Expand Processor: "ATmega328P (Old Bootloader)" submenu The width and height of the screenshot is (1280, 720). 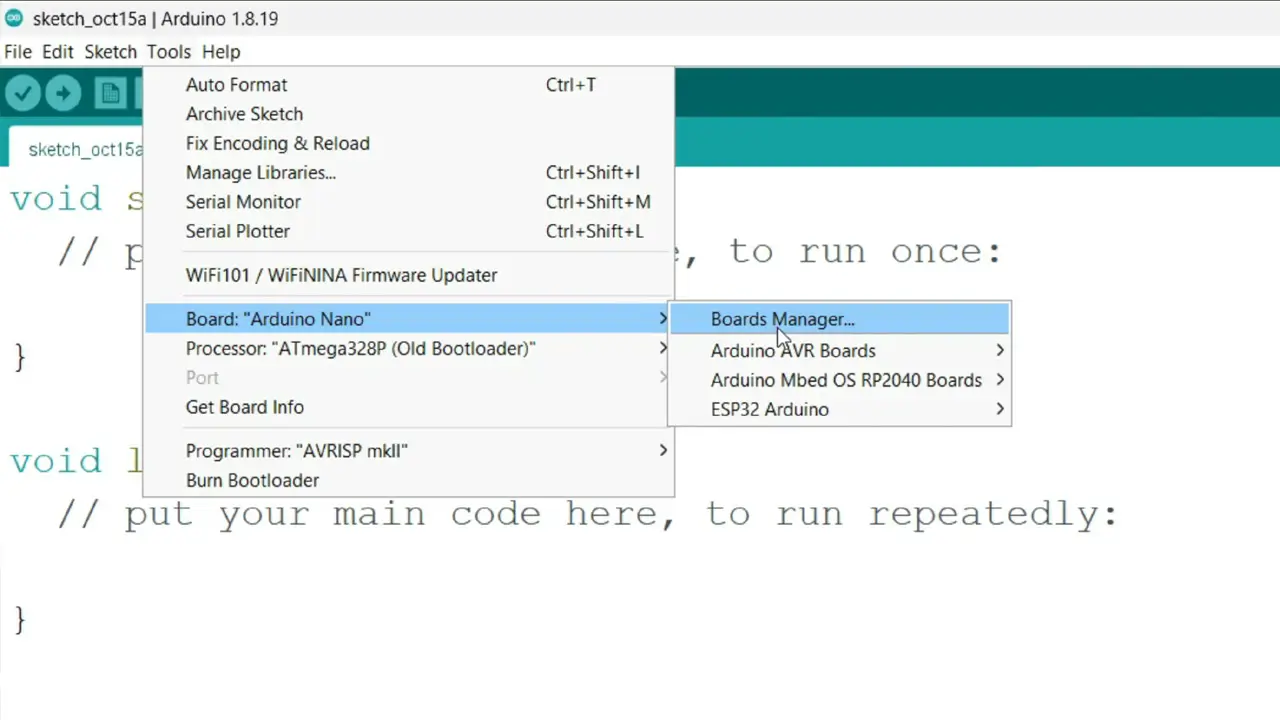click(x=408, y=348)
